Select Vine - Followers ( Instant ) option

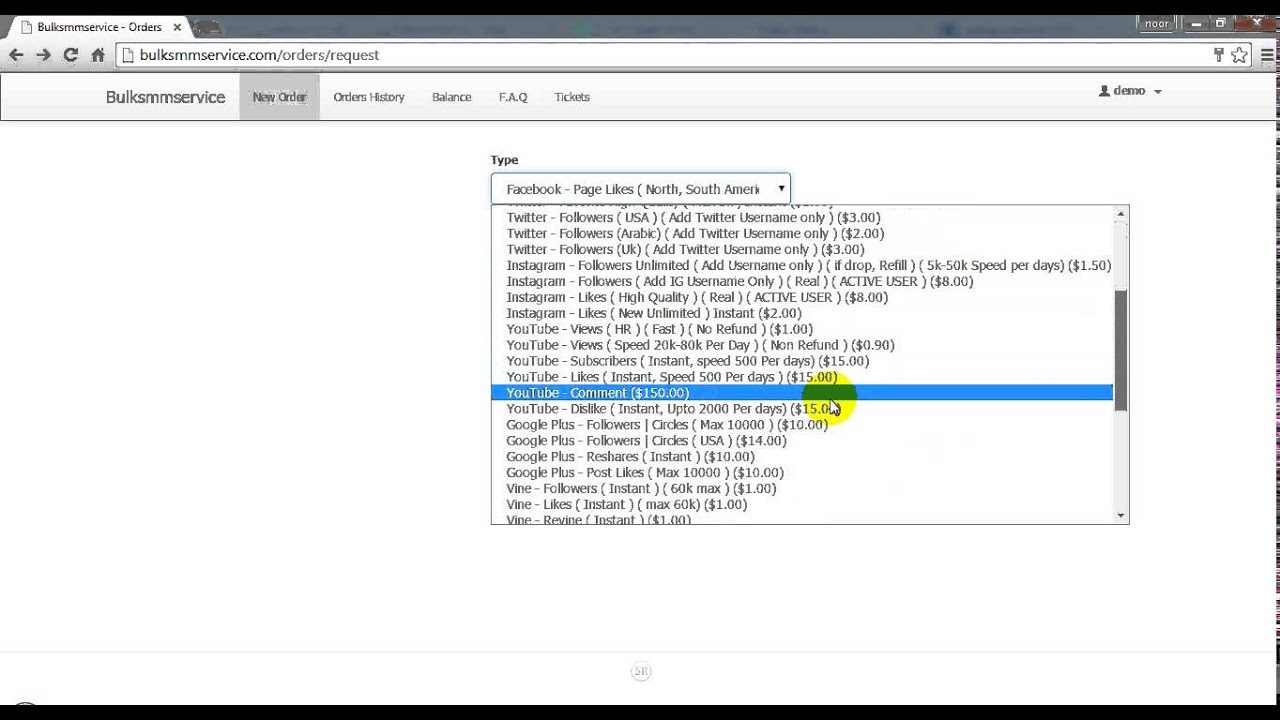pos(802,489)
